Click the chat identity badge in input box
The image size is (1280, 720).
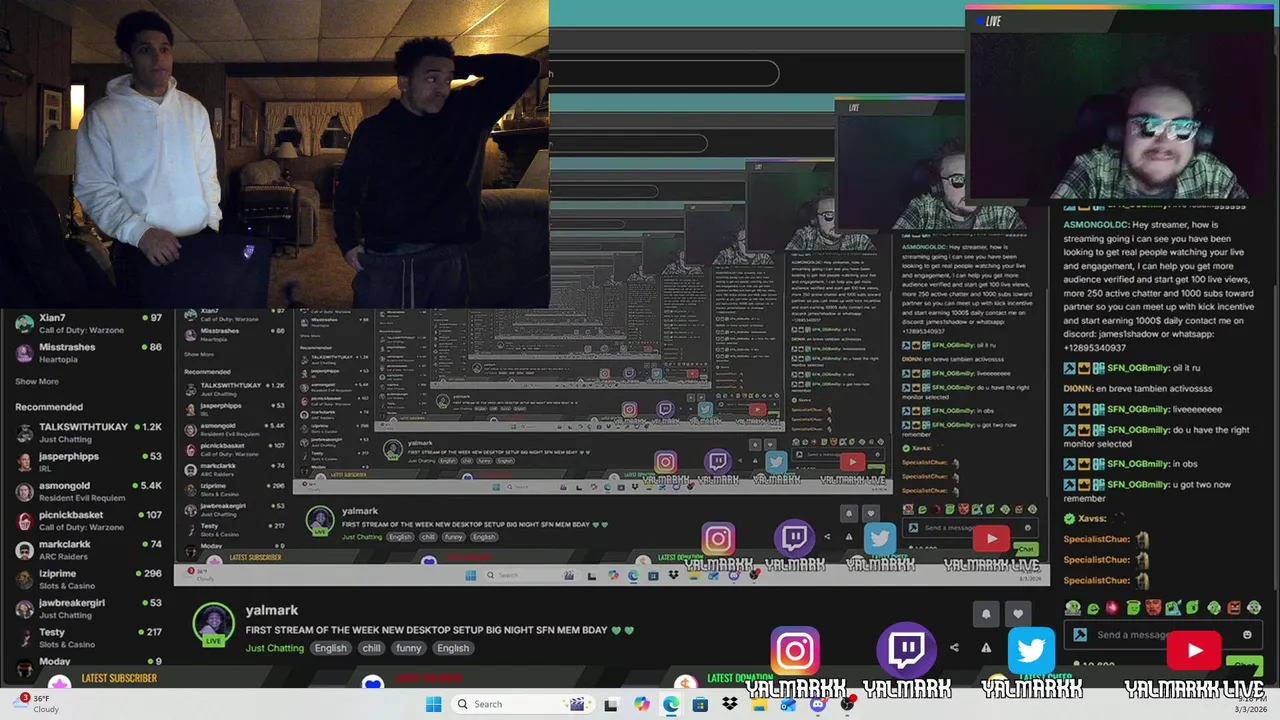point(1080,635)
